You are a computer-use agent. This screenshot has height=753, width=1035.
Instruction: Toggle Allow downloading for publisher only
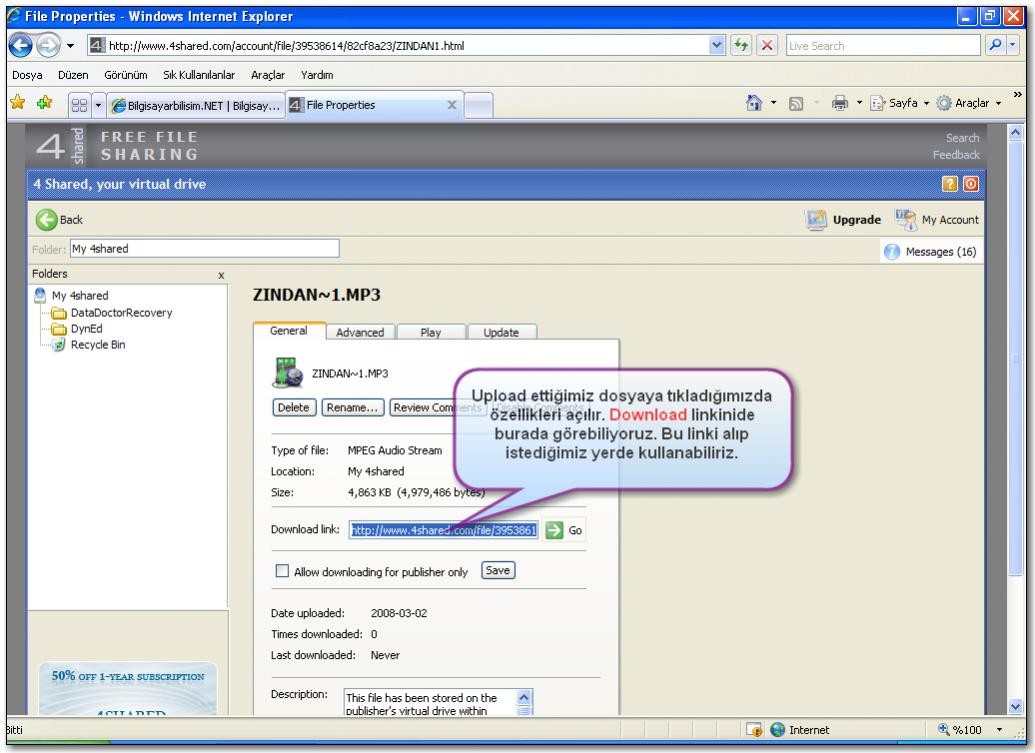coord(280,572)
